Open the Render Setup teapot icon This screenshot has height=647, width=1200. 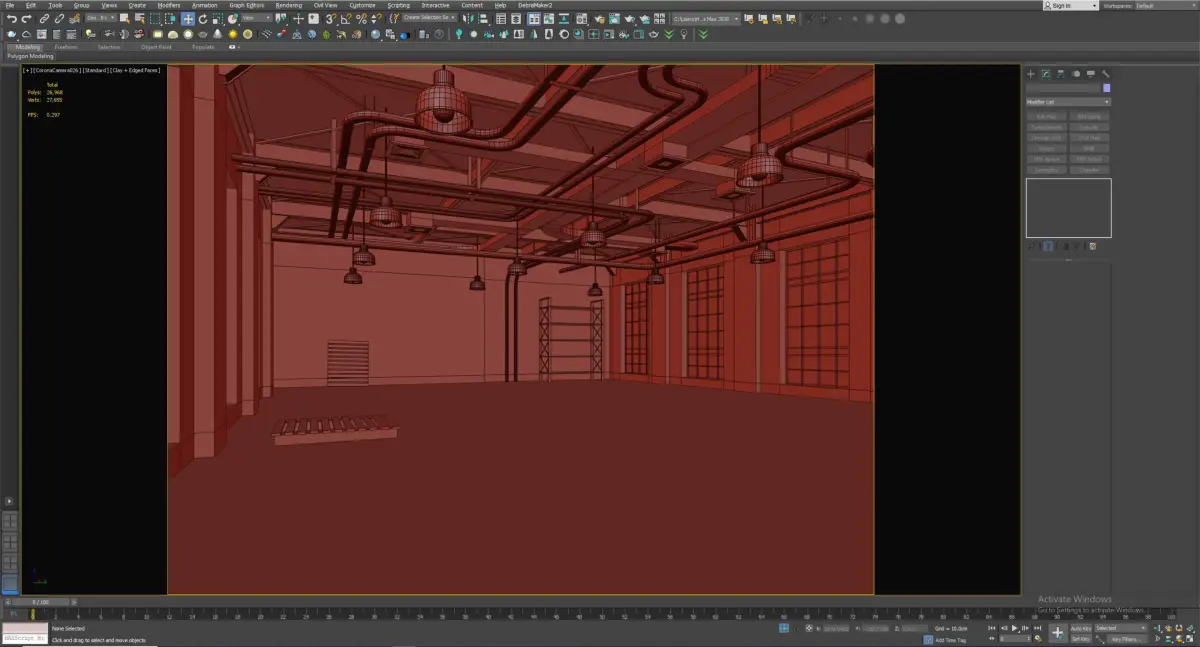600,18
